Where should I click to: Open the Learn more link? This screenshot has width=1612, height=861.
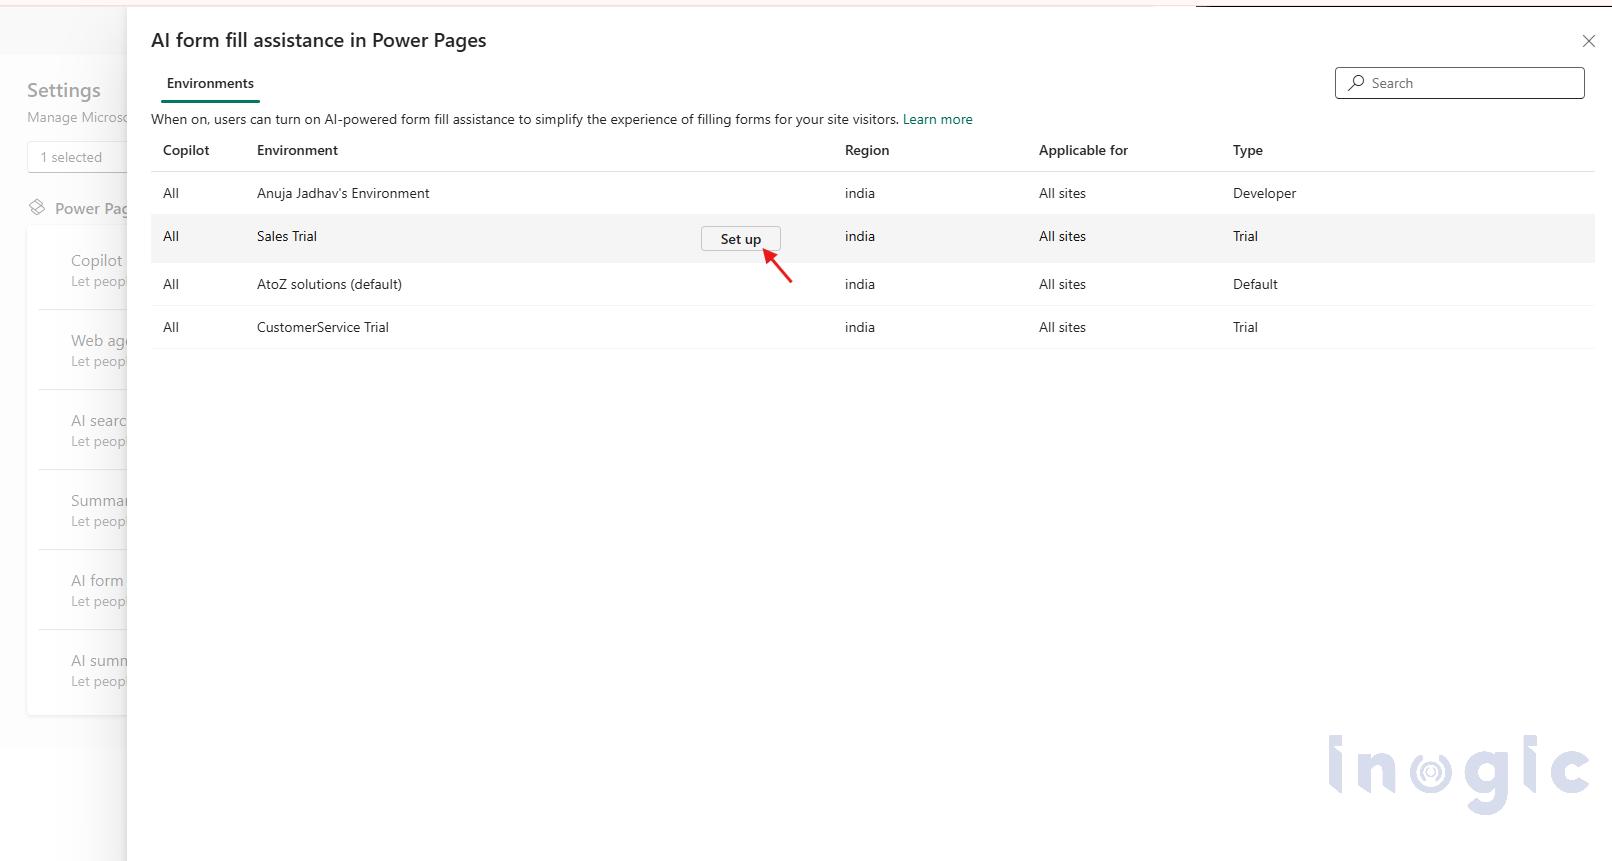point(937,119)
